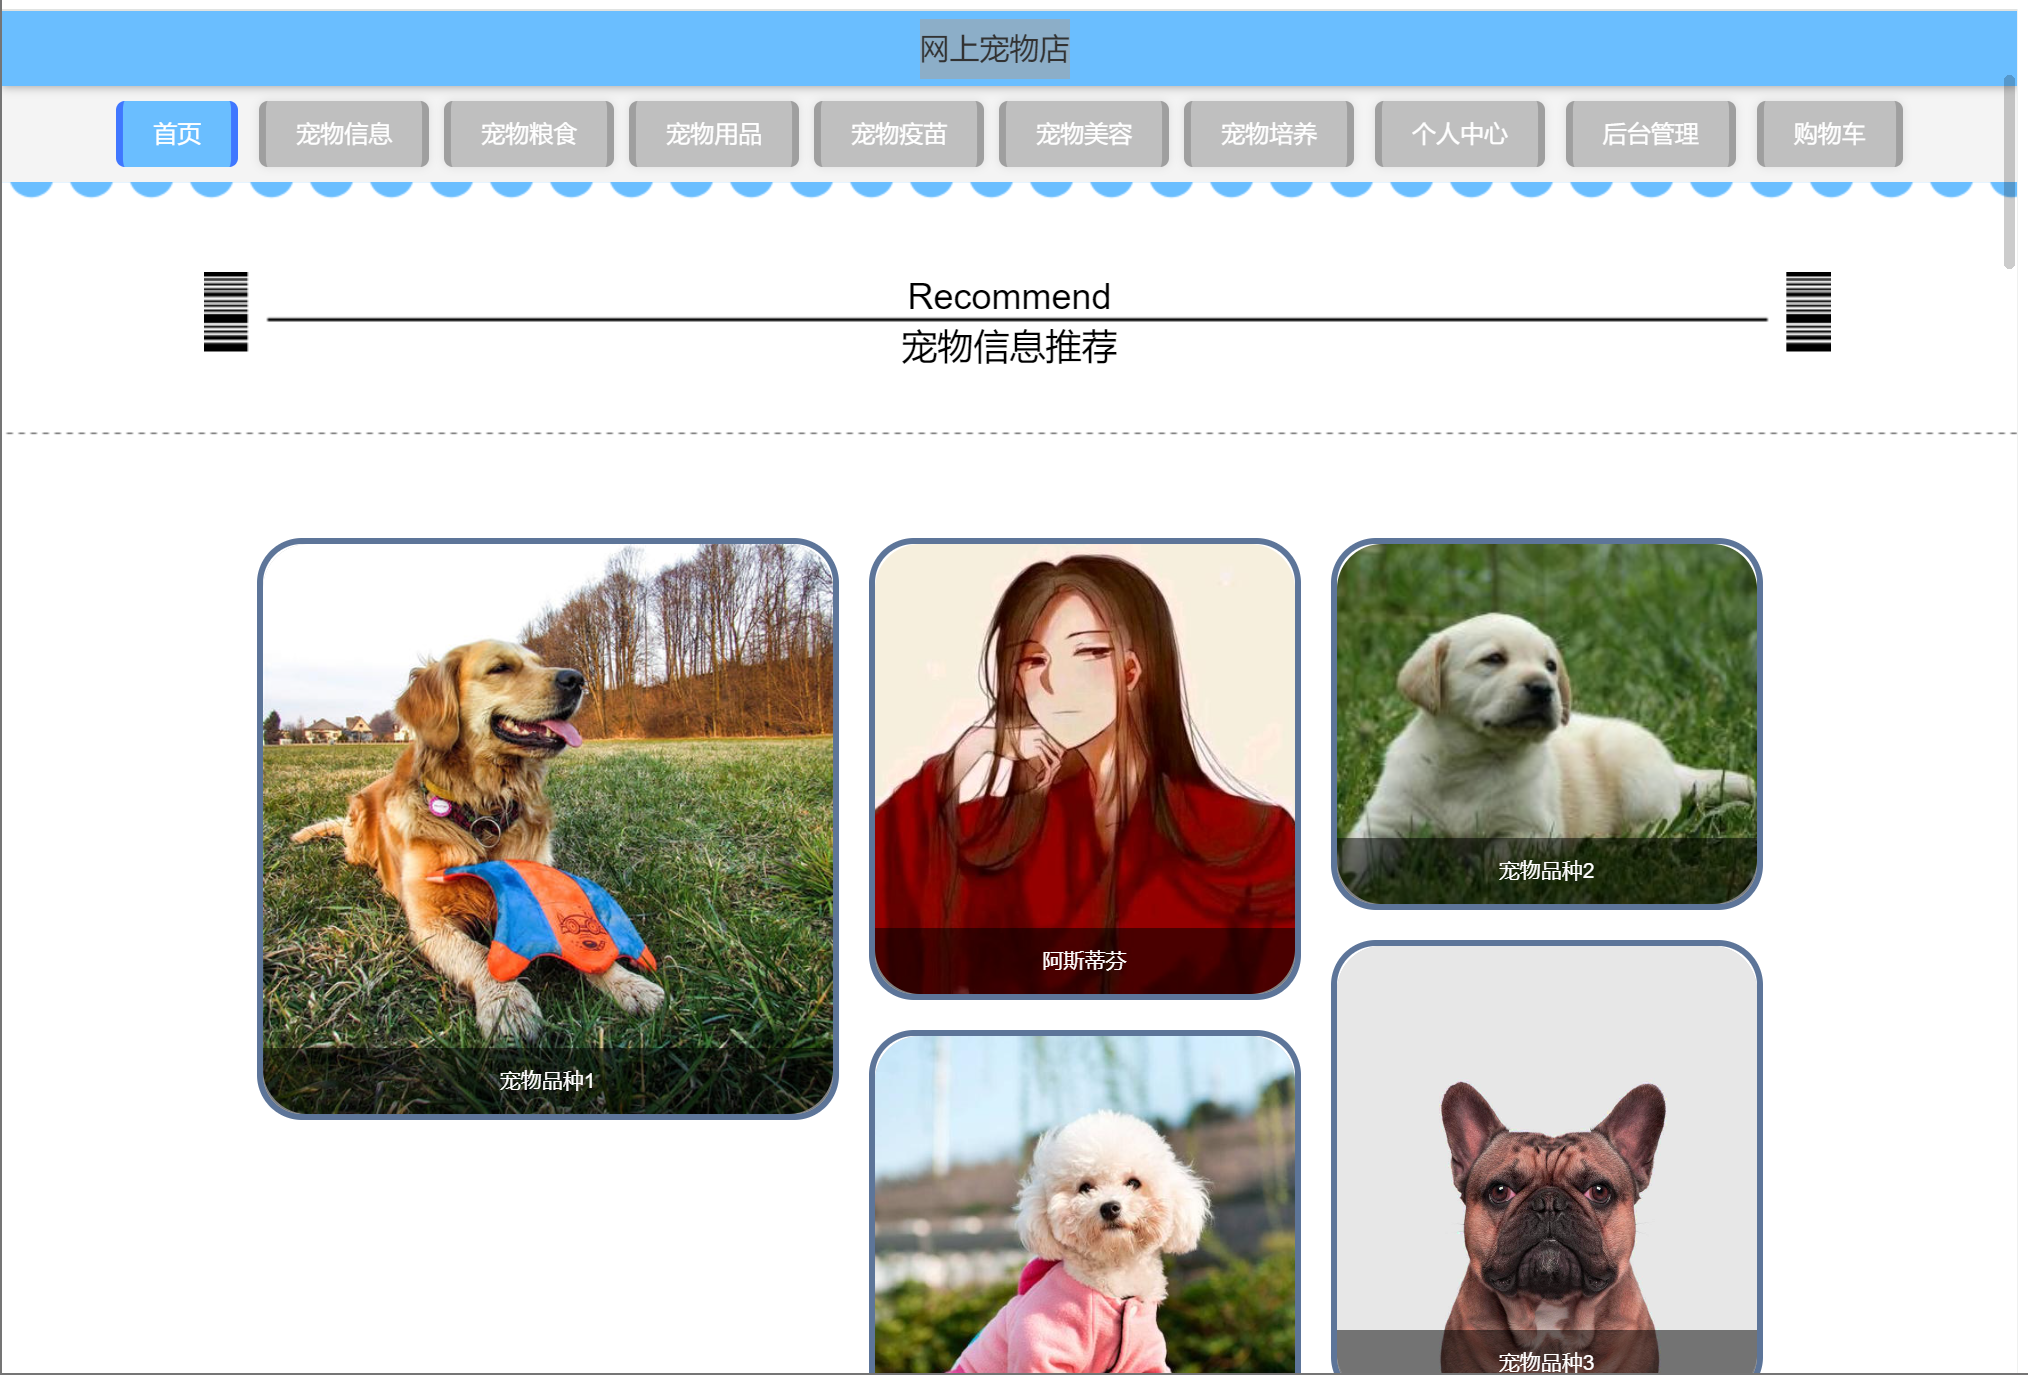Open the 首页 navigation tab
Viewport: 2028px width, 1375px height.
click(177, 134)
